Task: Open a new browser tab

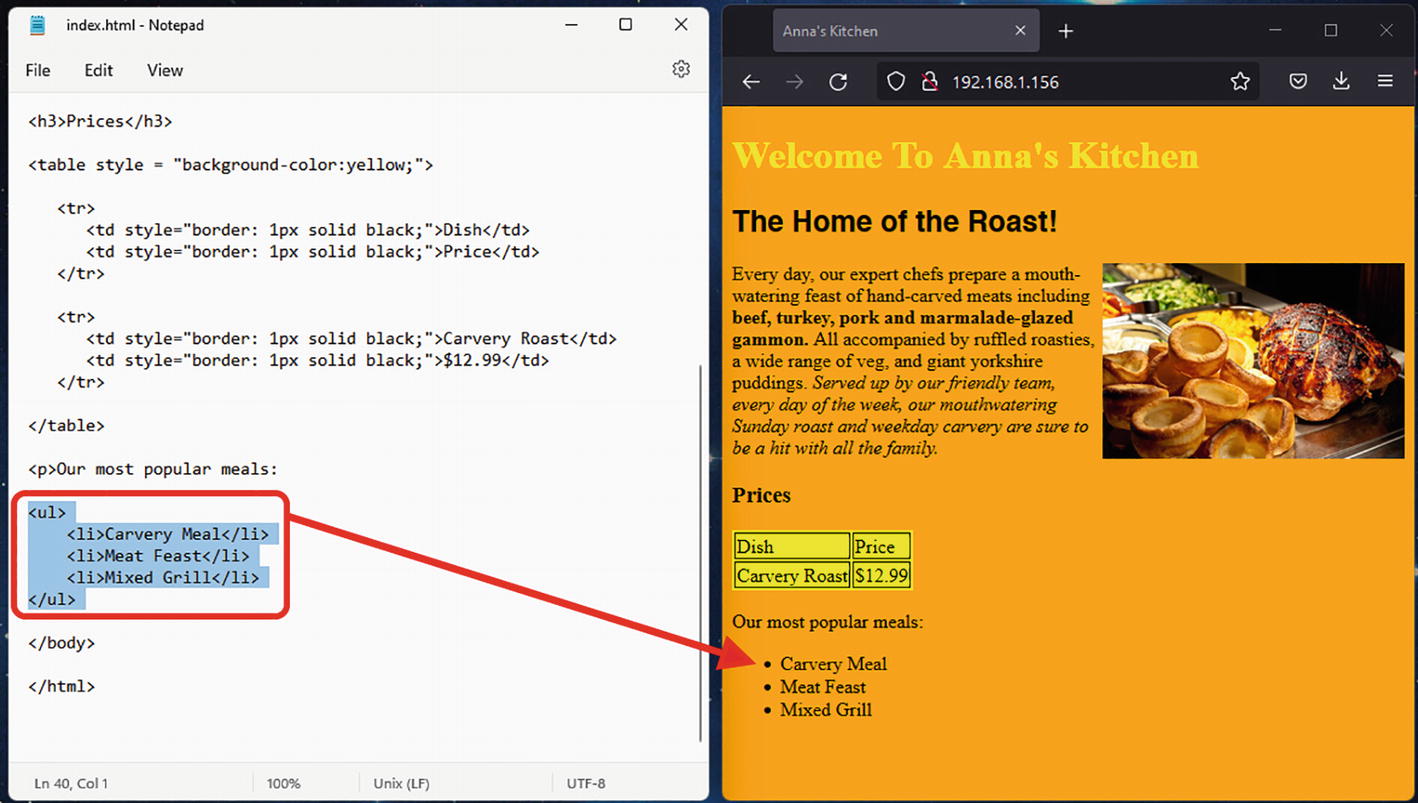Action: [x=1066, y=31]
